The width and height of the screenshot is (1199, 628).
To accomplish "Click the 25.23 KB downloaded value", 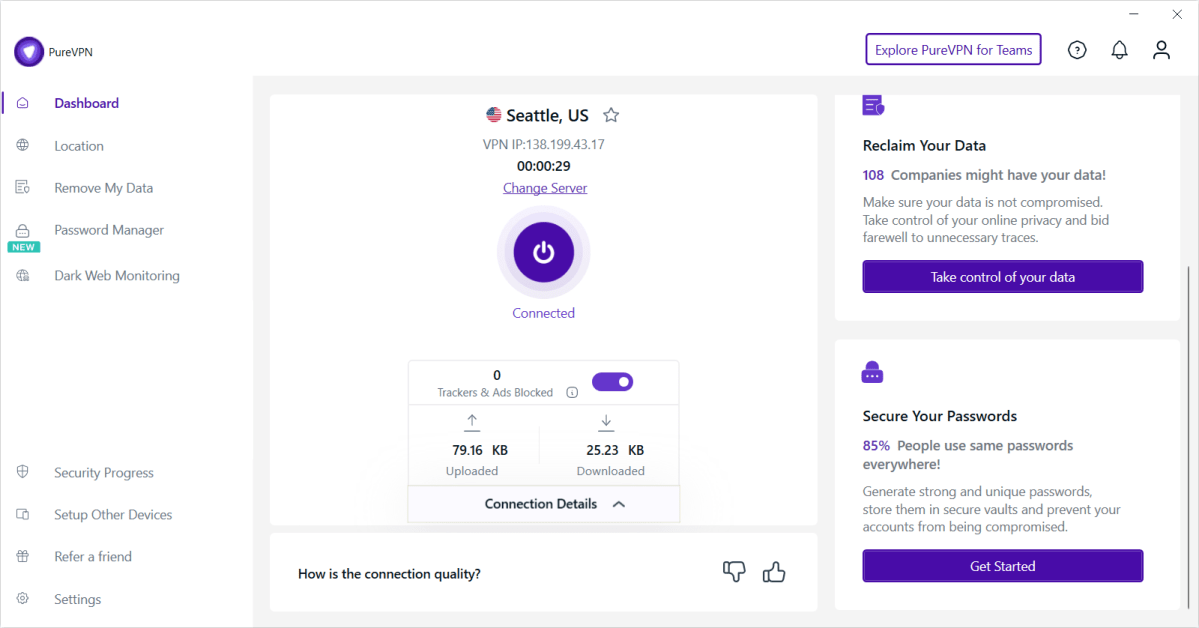I will 615,450.
